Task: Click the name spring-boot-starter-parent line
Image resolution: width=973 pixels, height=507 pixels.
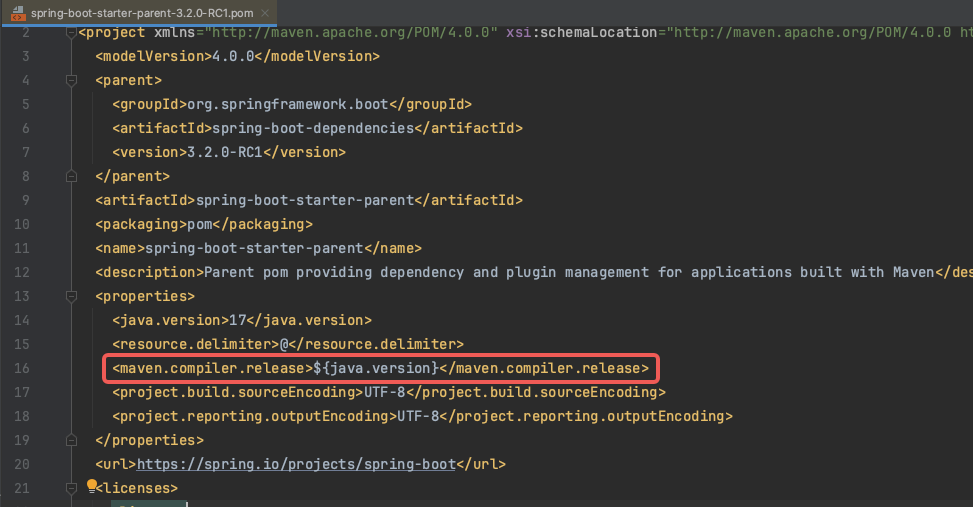Action: pyautogui.click(x=258, y=248)
